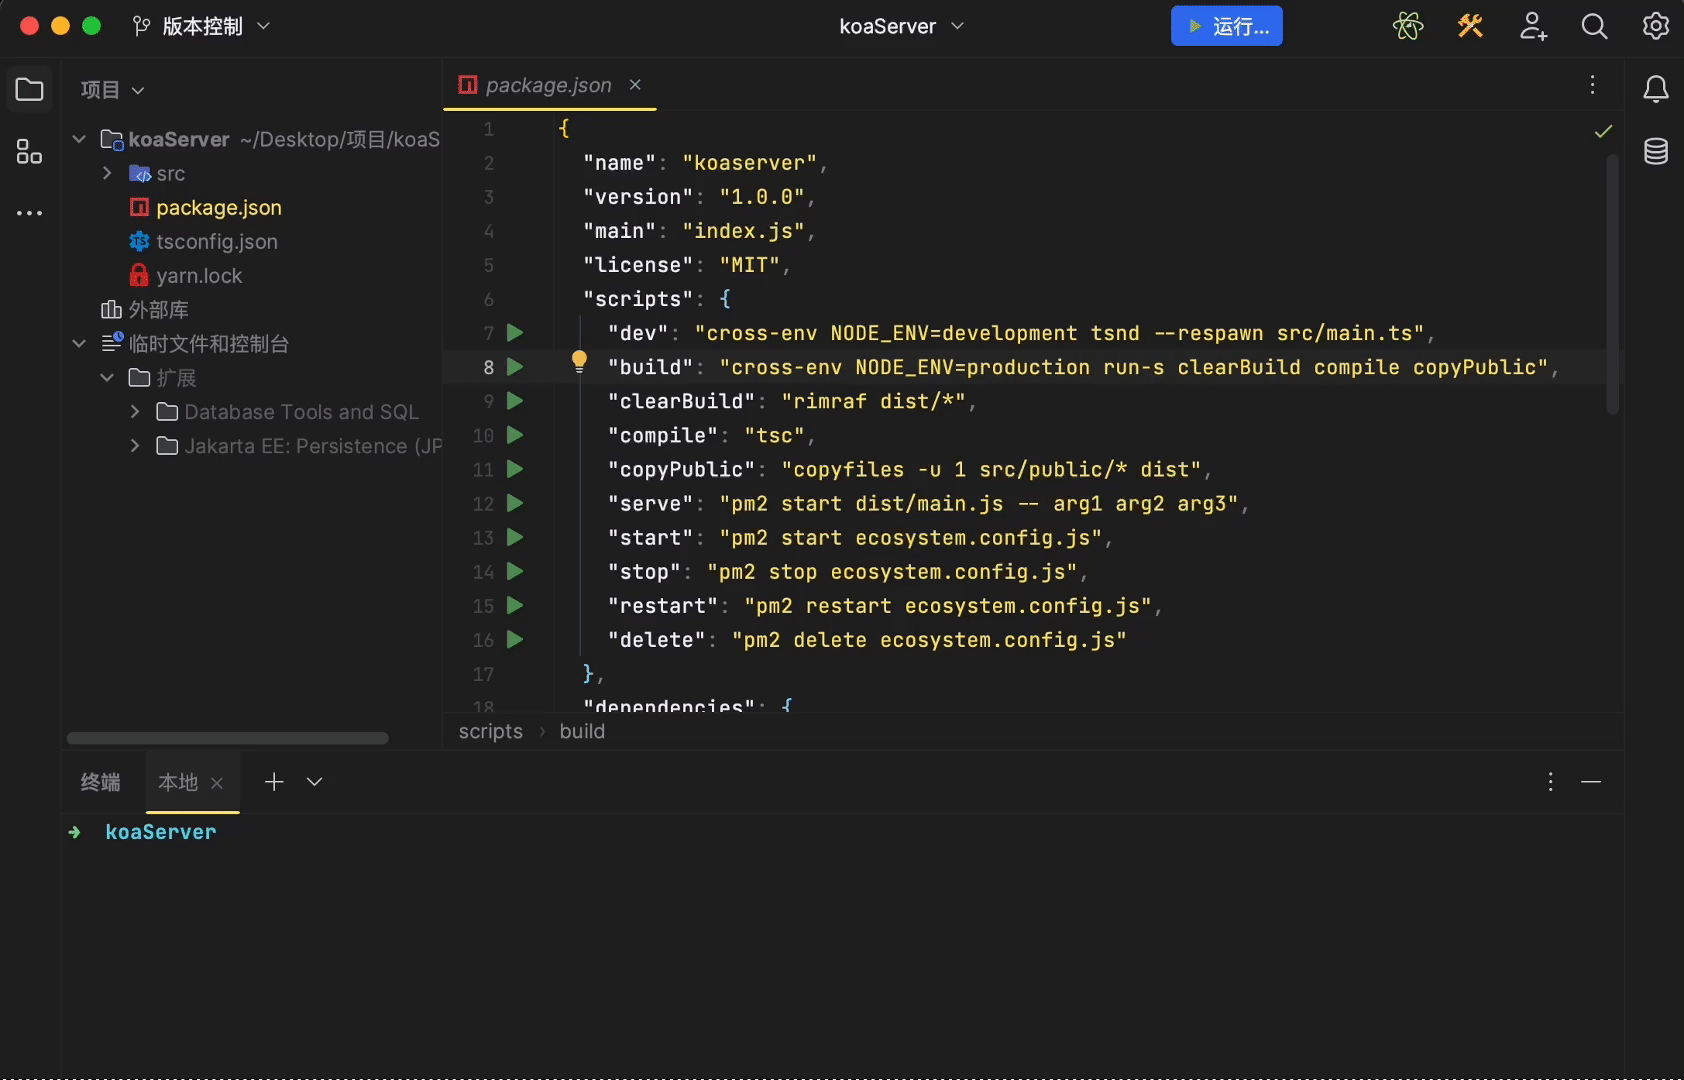Viewport: 1684px width, 1080px height.
Task: Open the Code With Me user icon
Action: (1533, 26)
